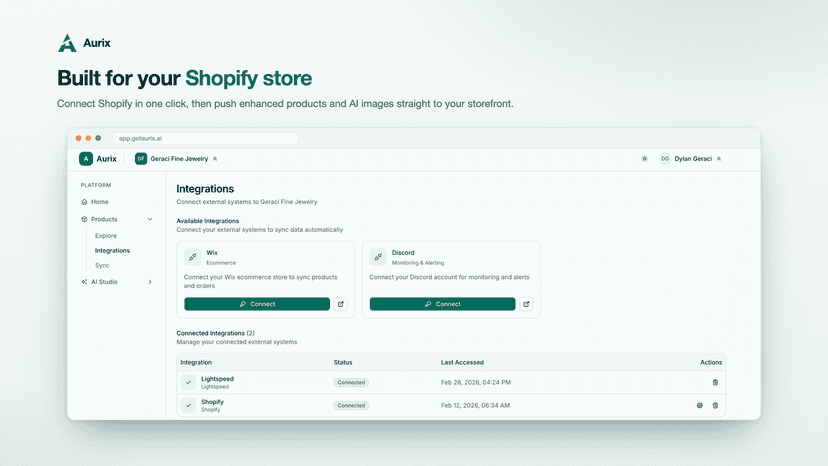Screen dimensions: 828x466
Task: Click the GF workspace avatar badge
Action: (140, 159)
